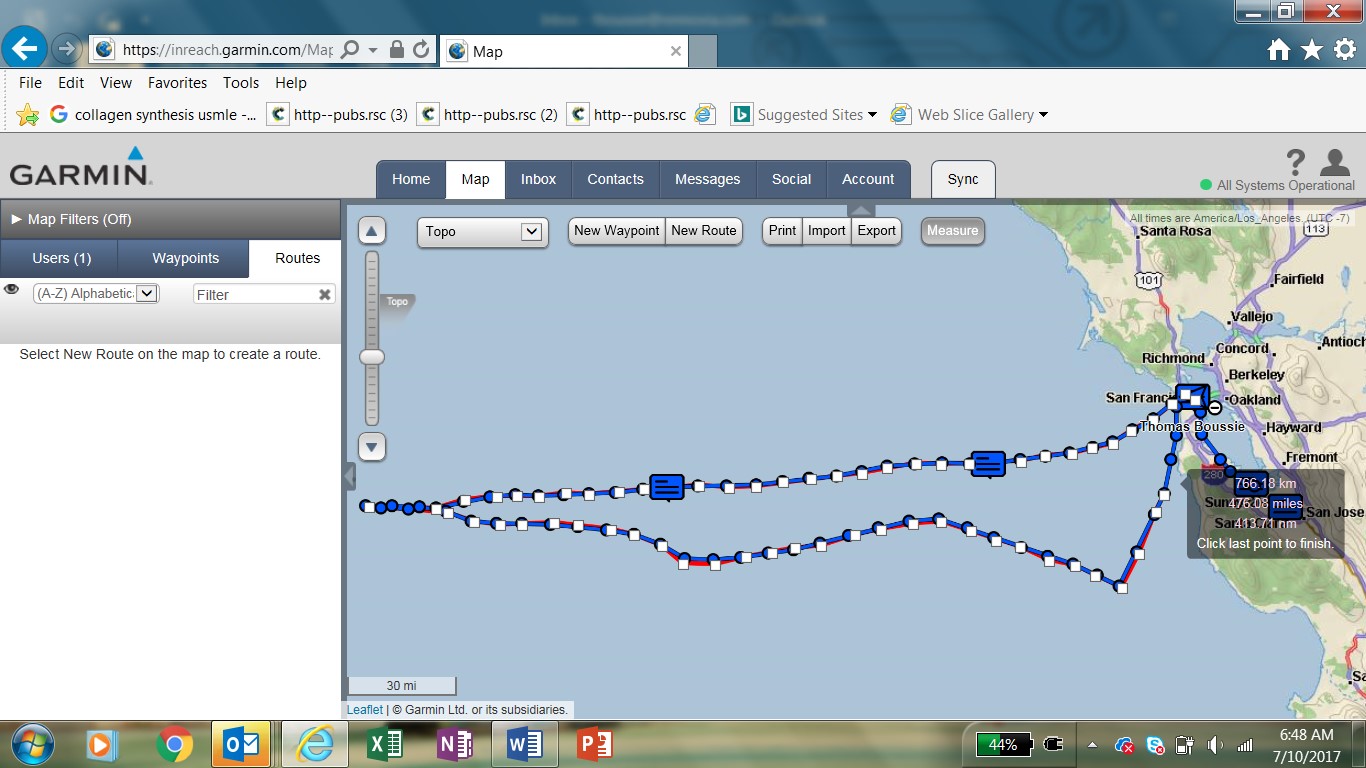Toggle the Measure tool button

952,231
